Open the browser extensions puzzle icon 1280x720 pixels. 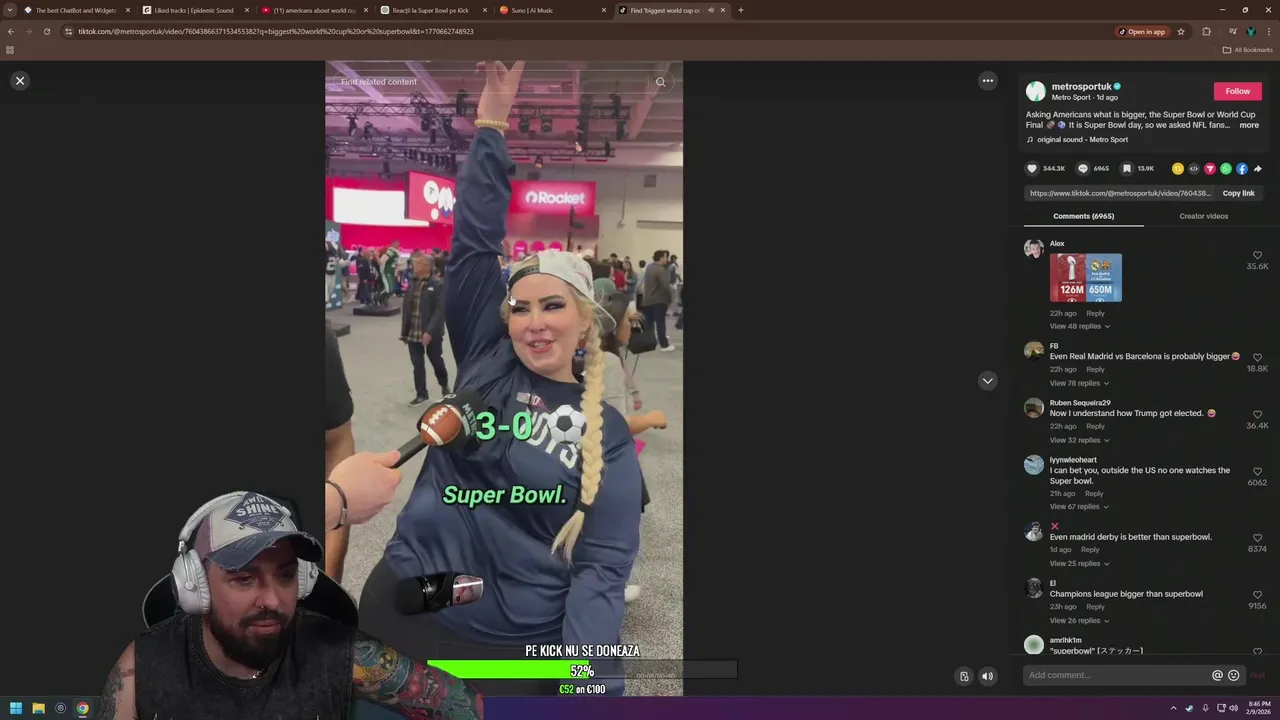(1206, 31)
